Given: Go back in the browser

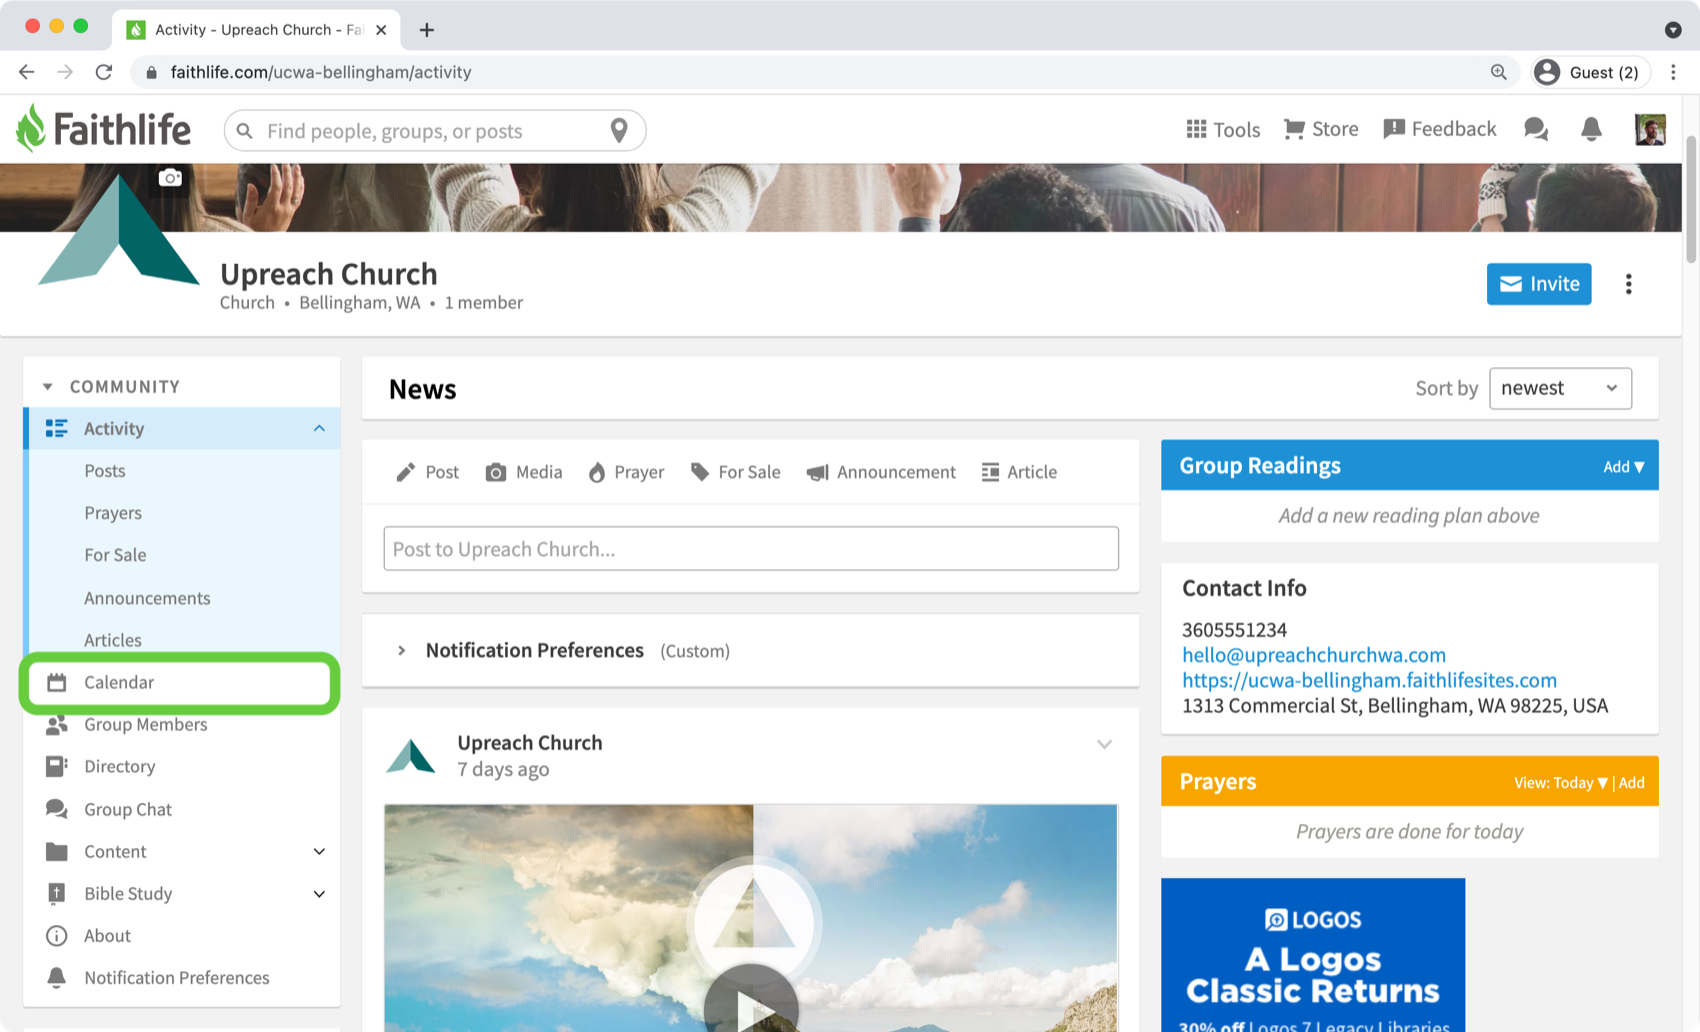Looking at the screenshot, I should 27,72.
